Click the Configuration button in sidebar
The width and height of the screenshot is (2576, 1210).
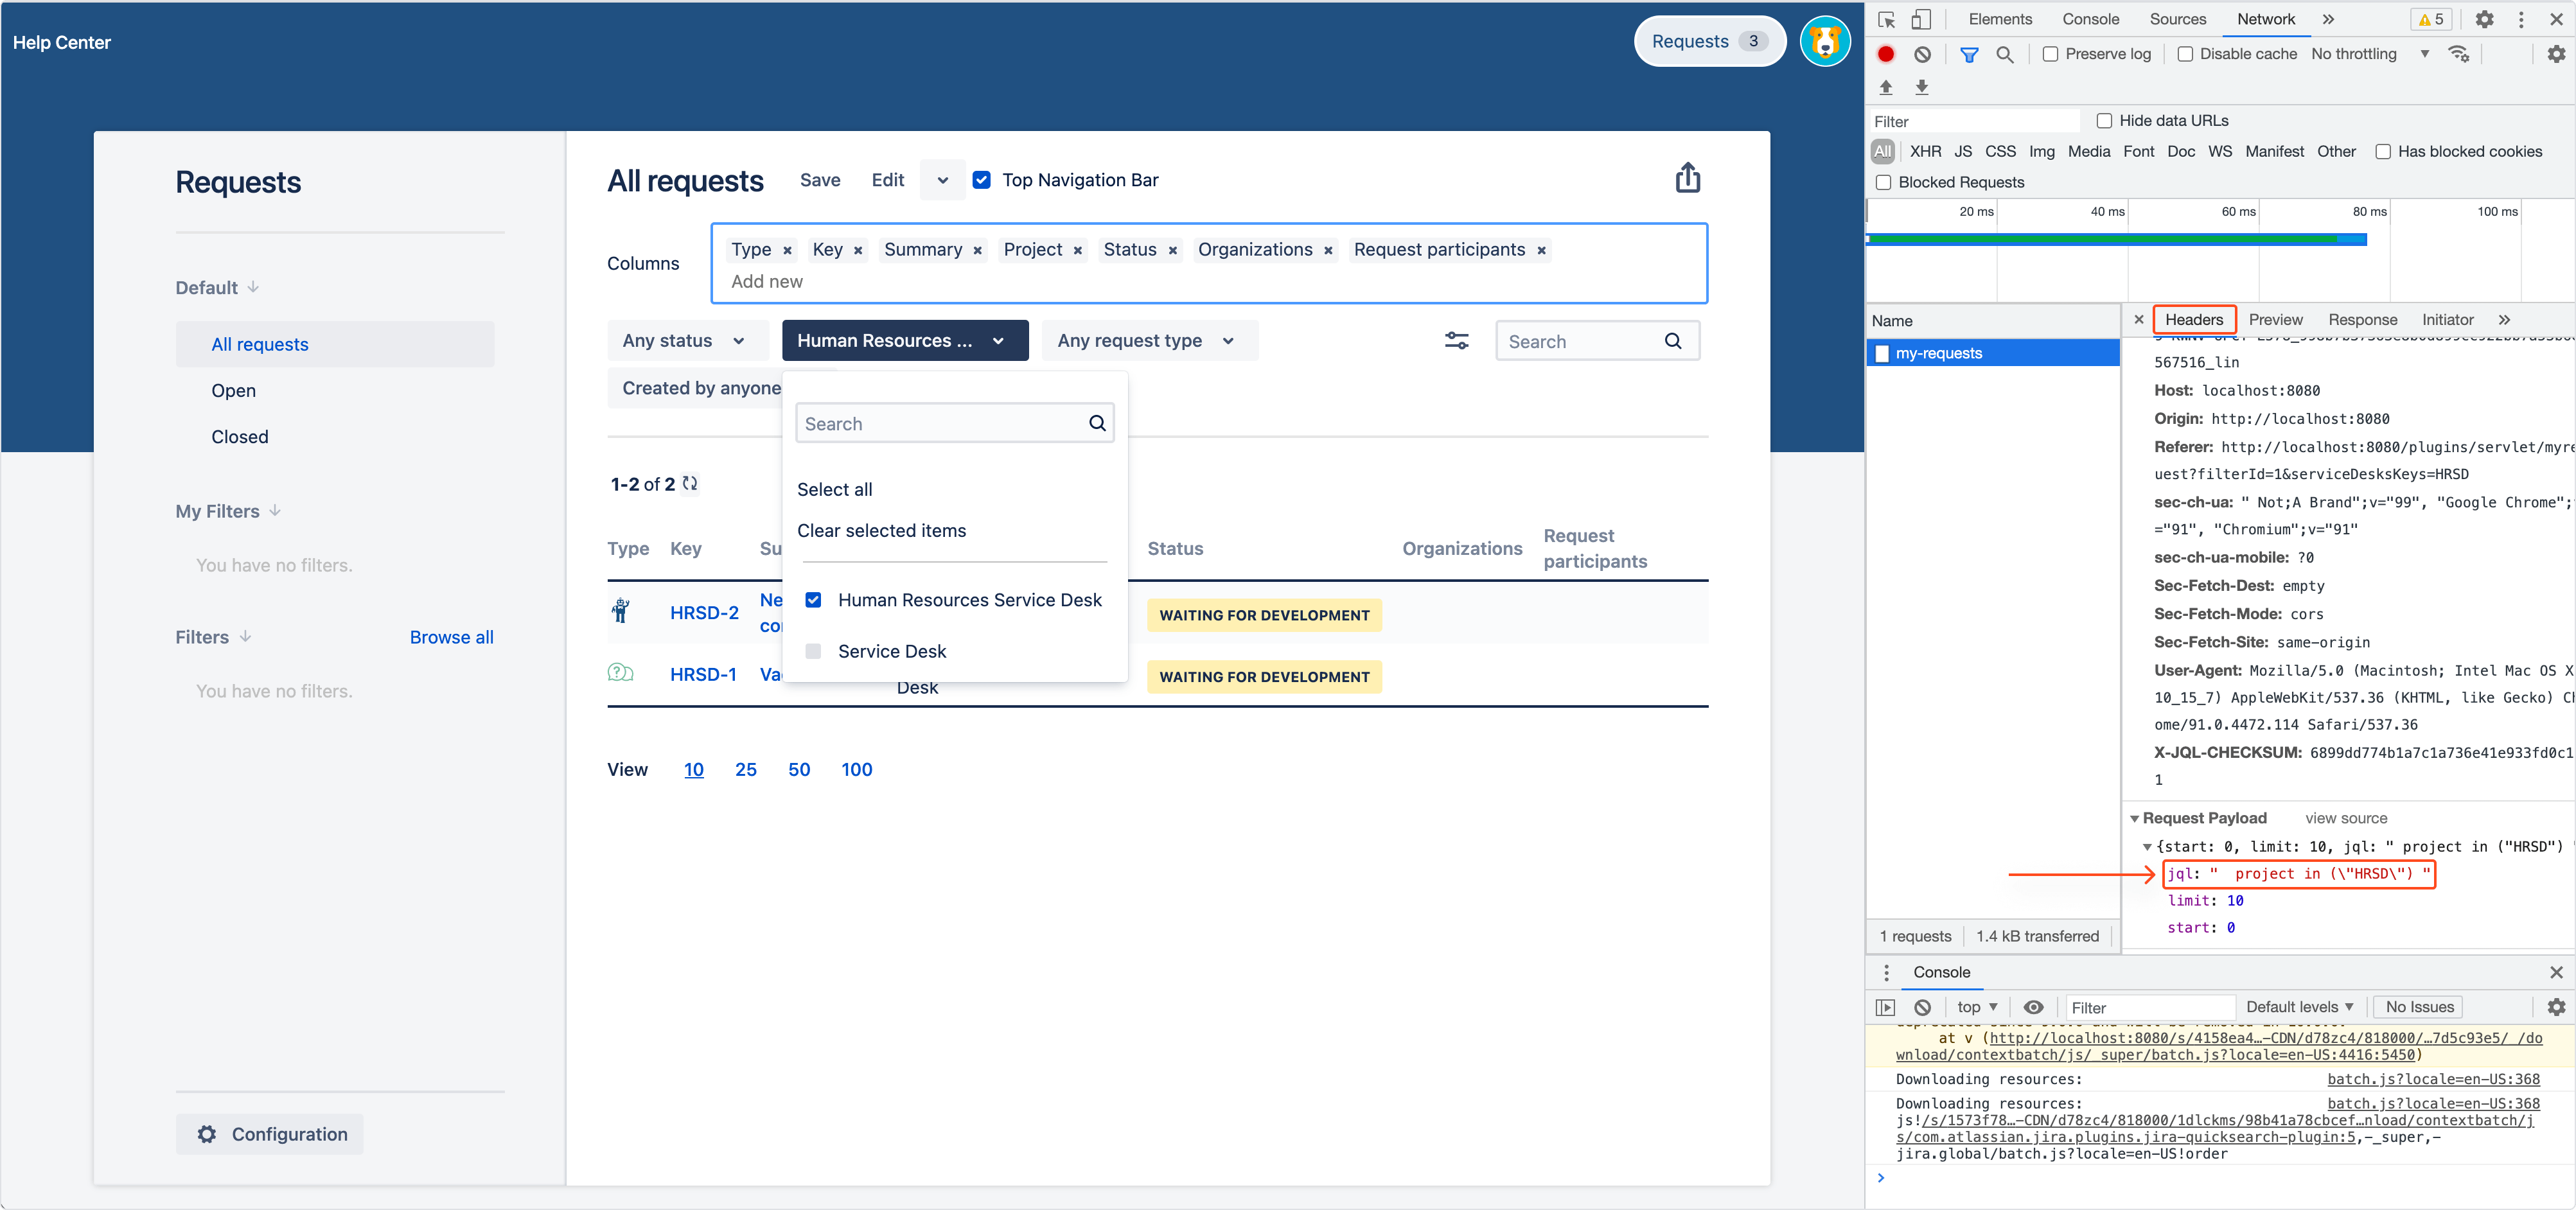(271, 1134)
